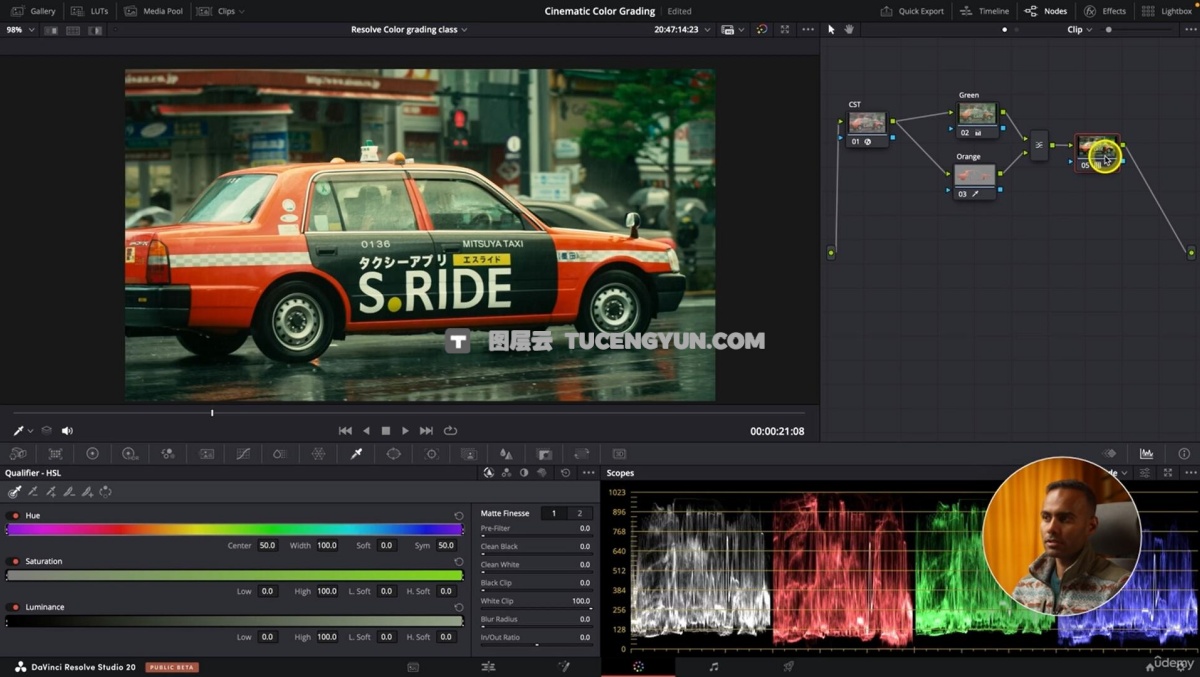Viewport: 1200px width, 677px height.
Task: Open the Magic Mask palette
Action: (x=468, y=454)
